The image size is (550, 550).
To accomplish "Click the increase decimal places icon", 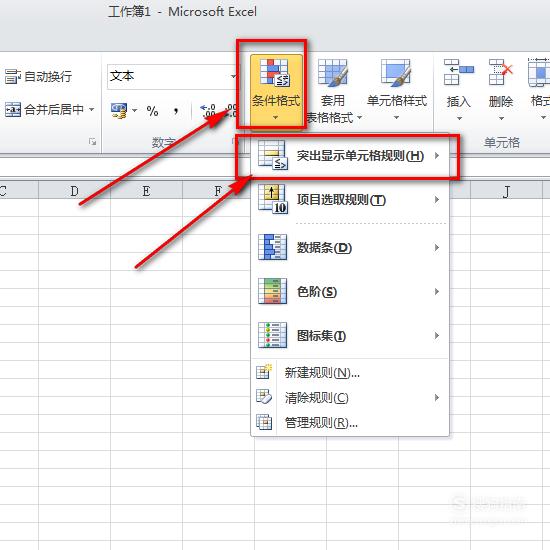I will coord(208,111).
